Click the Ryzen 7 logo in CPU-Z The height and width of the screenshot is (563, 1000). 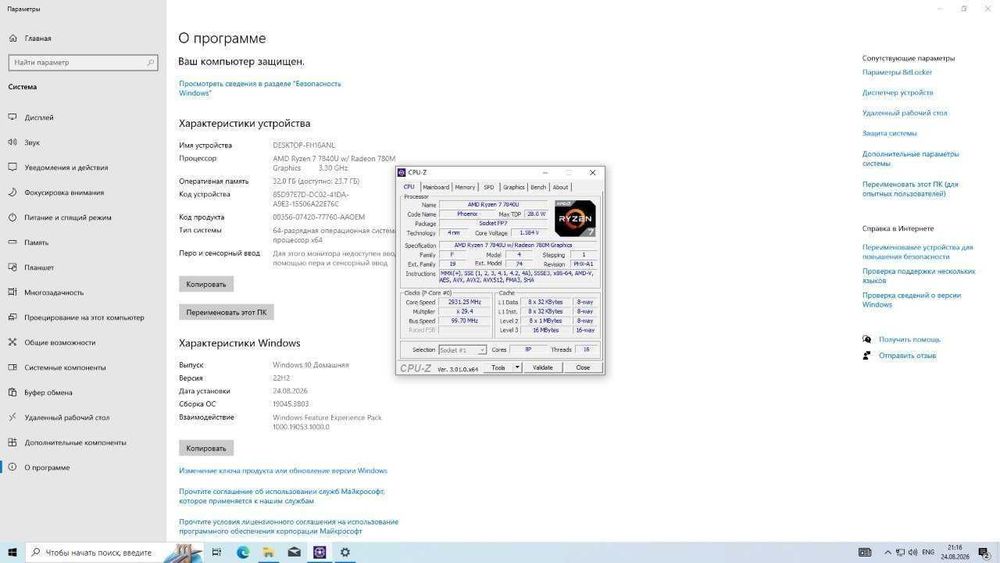(575, 218)
